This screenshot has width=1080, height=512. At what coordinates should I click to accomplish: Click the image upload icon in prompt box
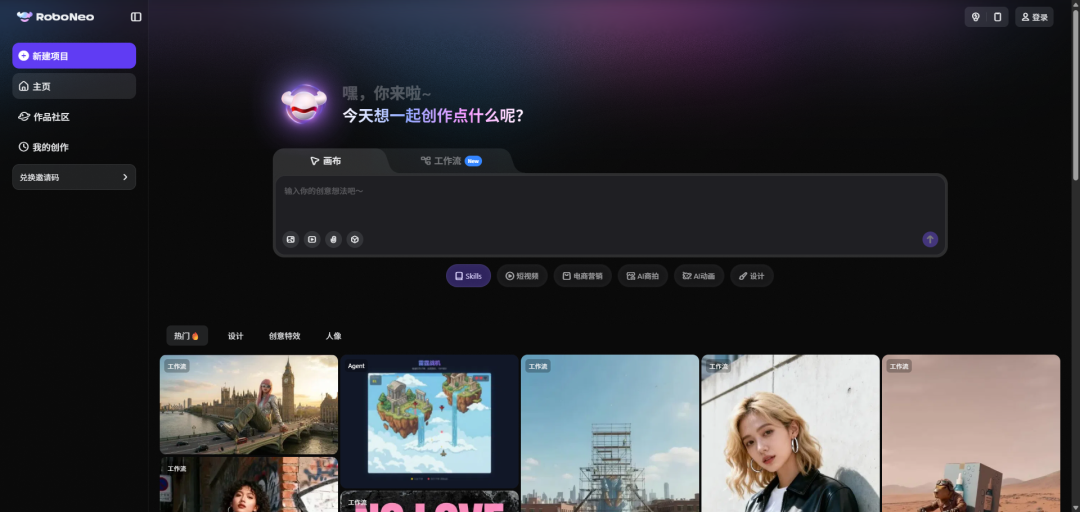click(x=290, y=239)
